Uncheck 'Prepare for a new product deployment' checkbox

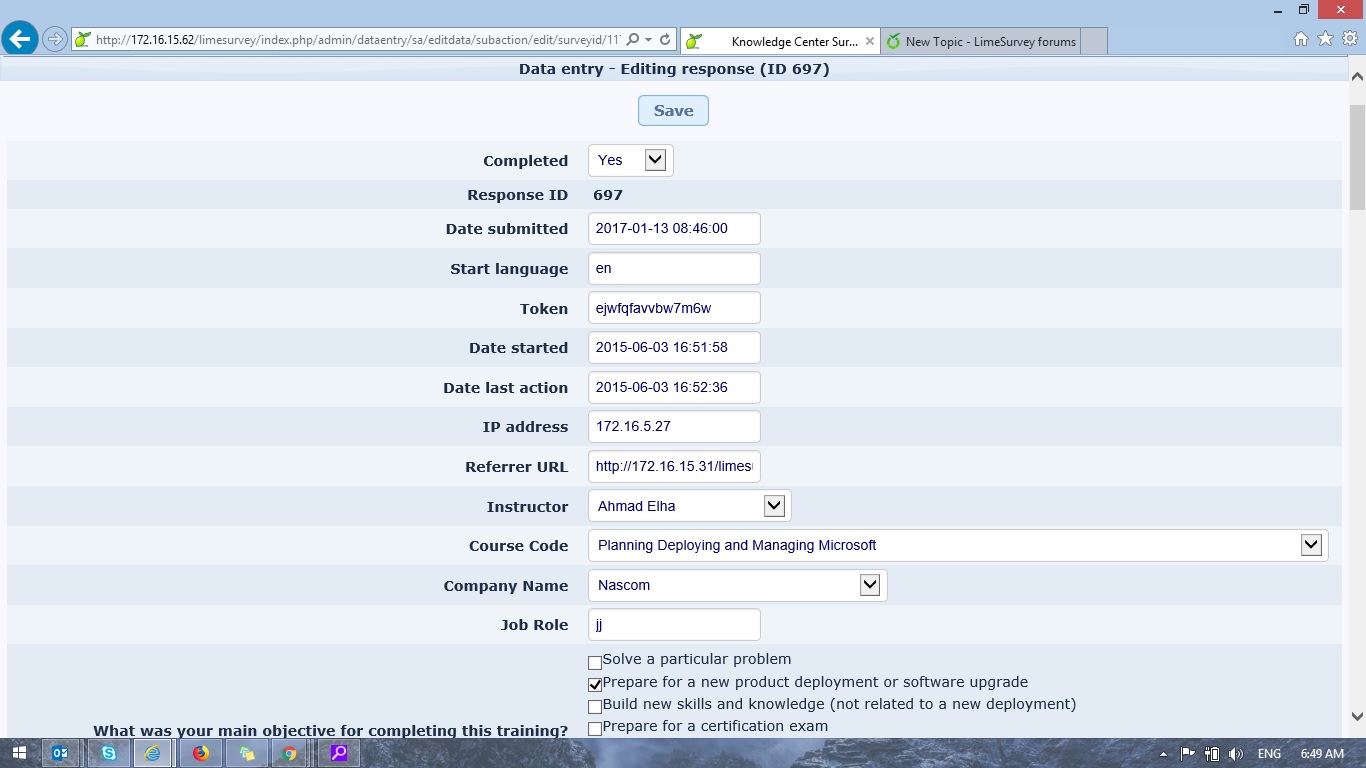tap(595, 685)
